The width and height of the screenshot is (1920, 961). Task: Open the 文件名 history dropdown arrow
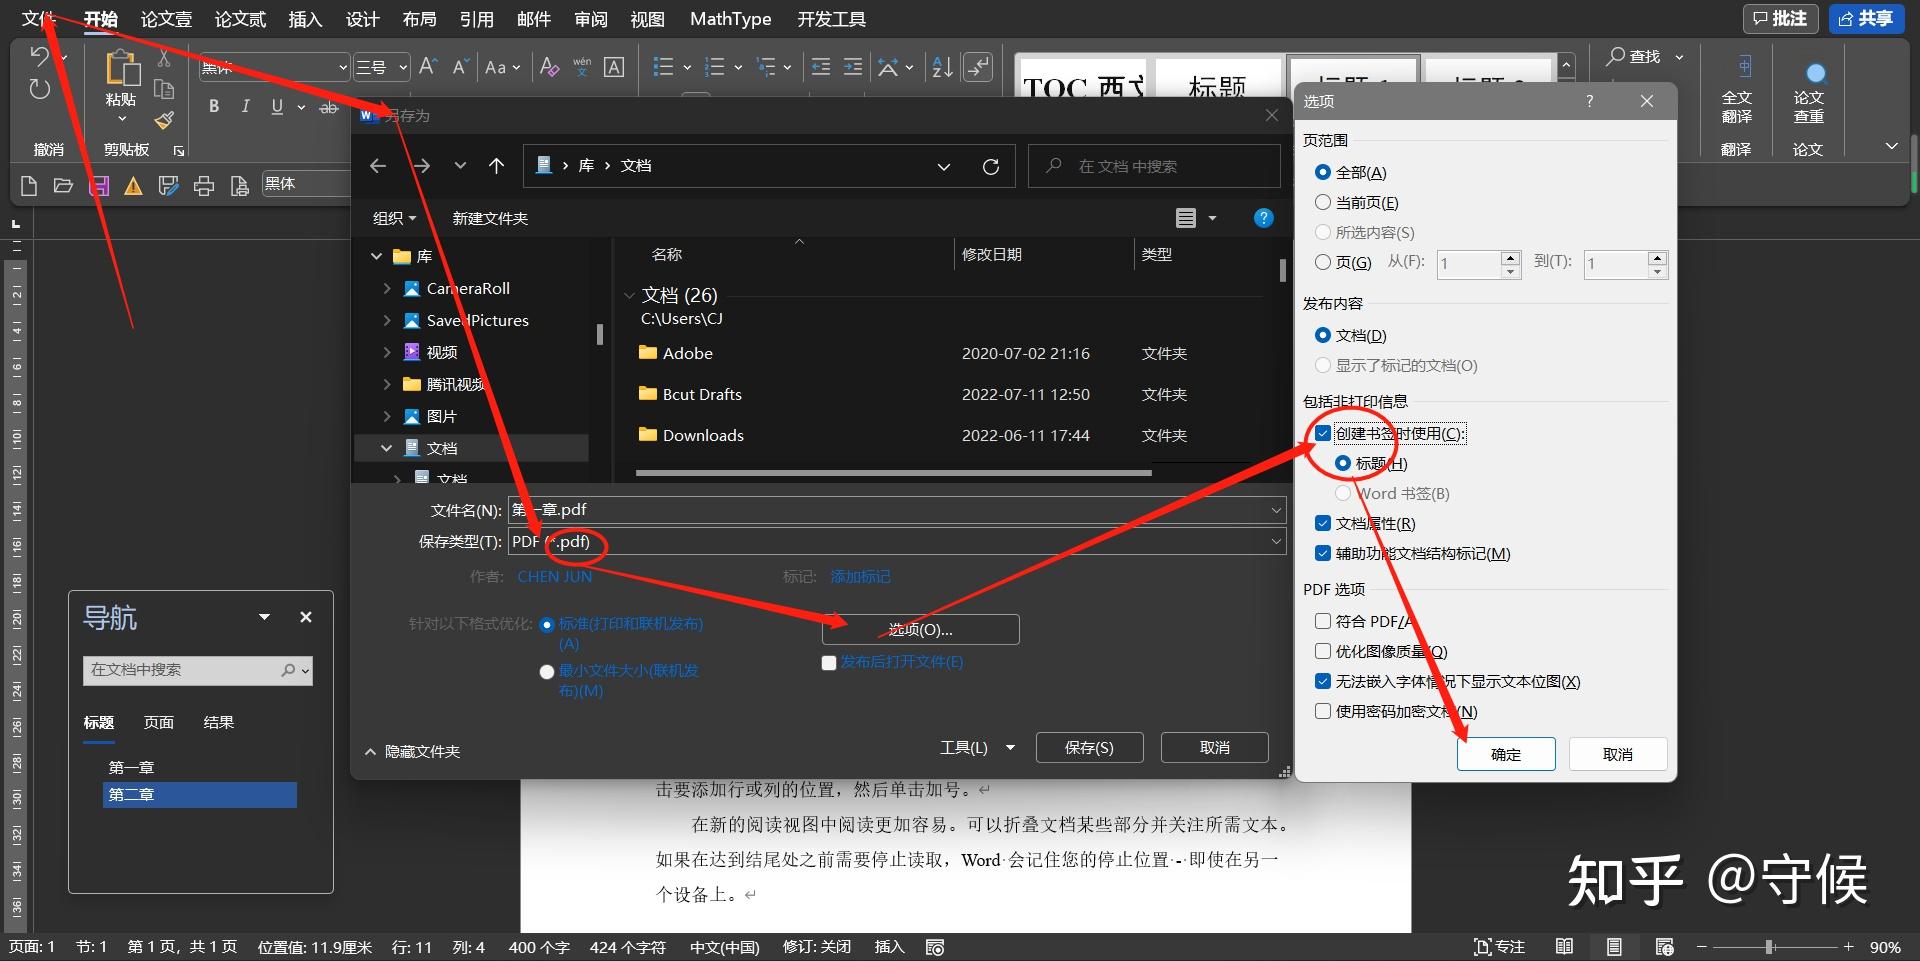coord(1276,510)
